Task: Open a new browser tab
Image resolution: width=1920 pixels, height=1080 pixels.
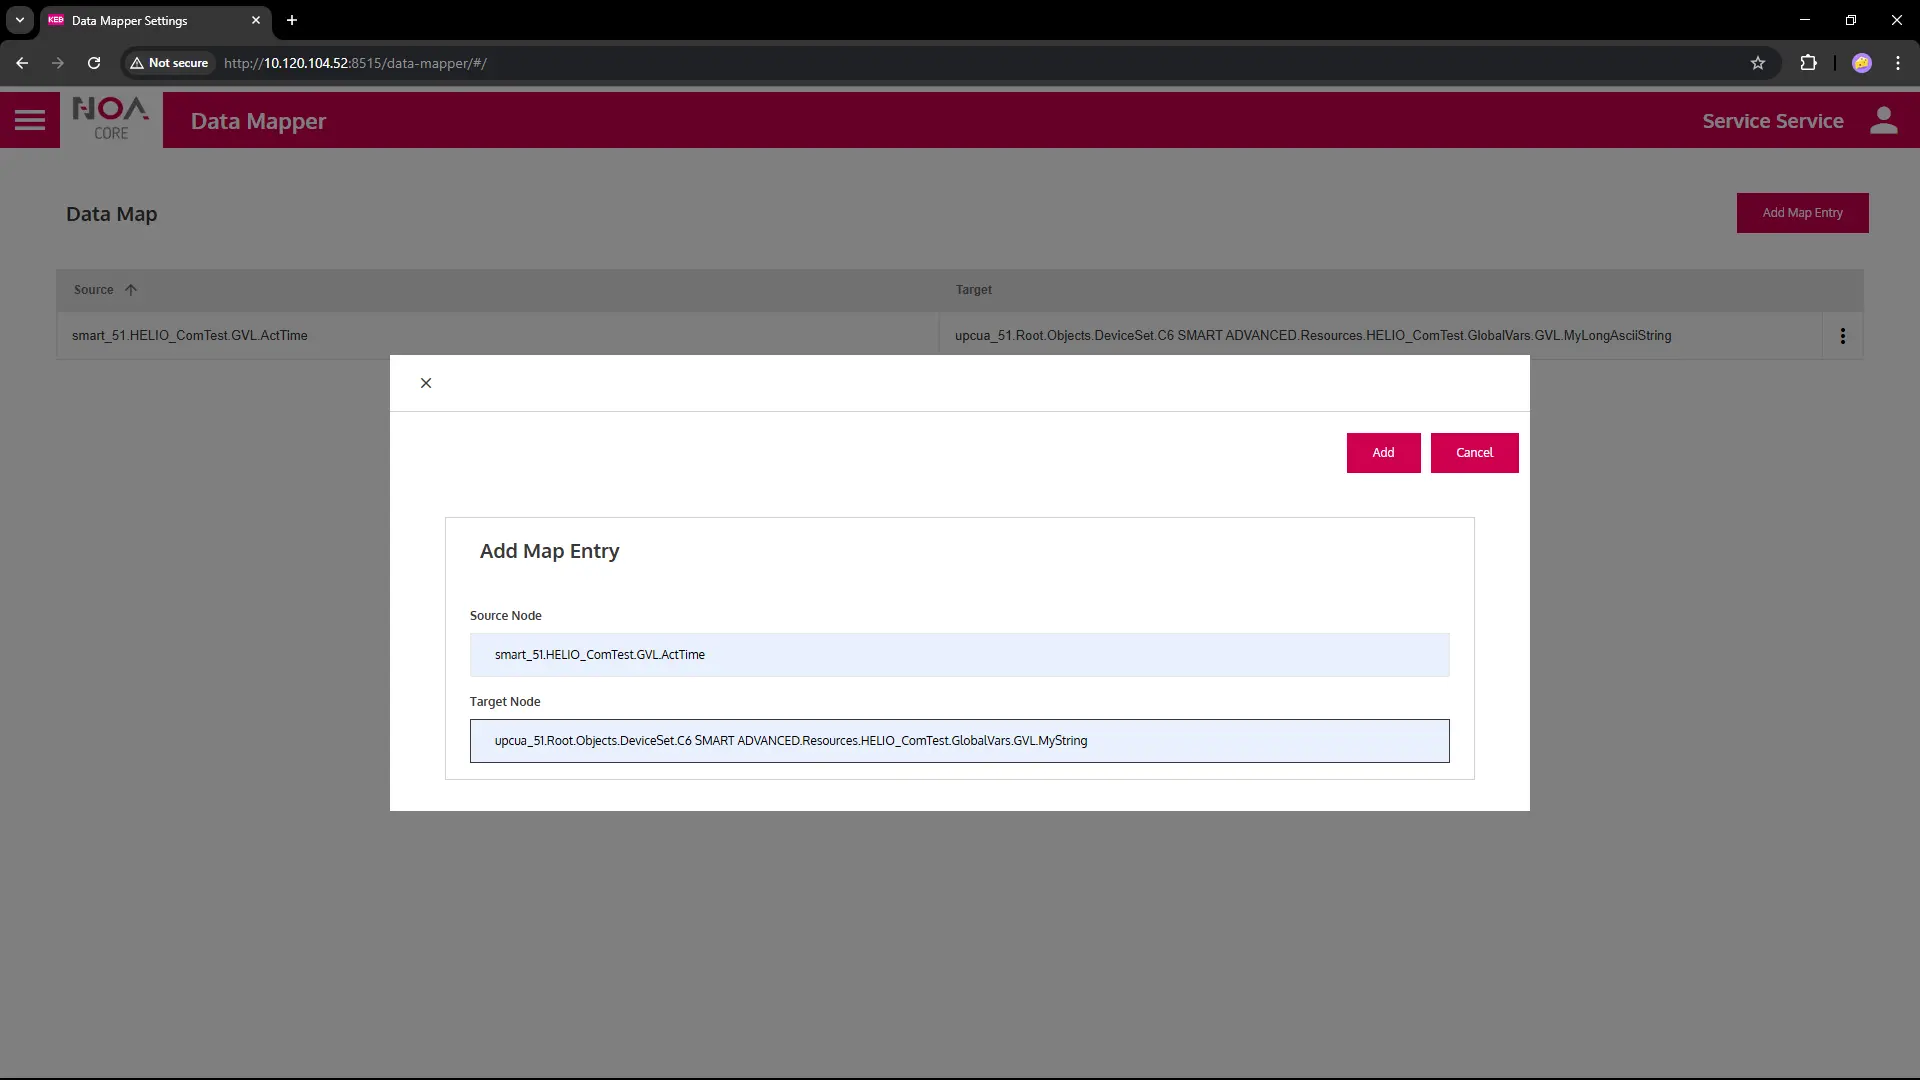Action: (292, 20)
